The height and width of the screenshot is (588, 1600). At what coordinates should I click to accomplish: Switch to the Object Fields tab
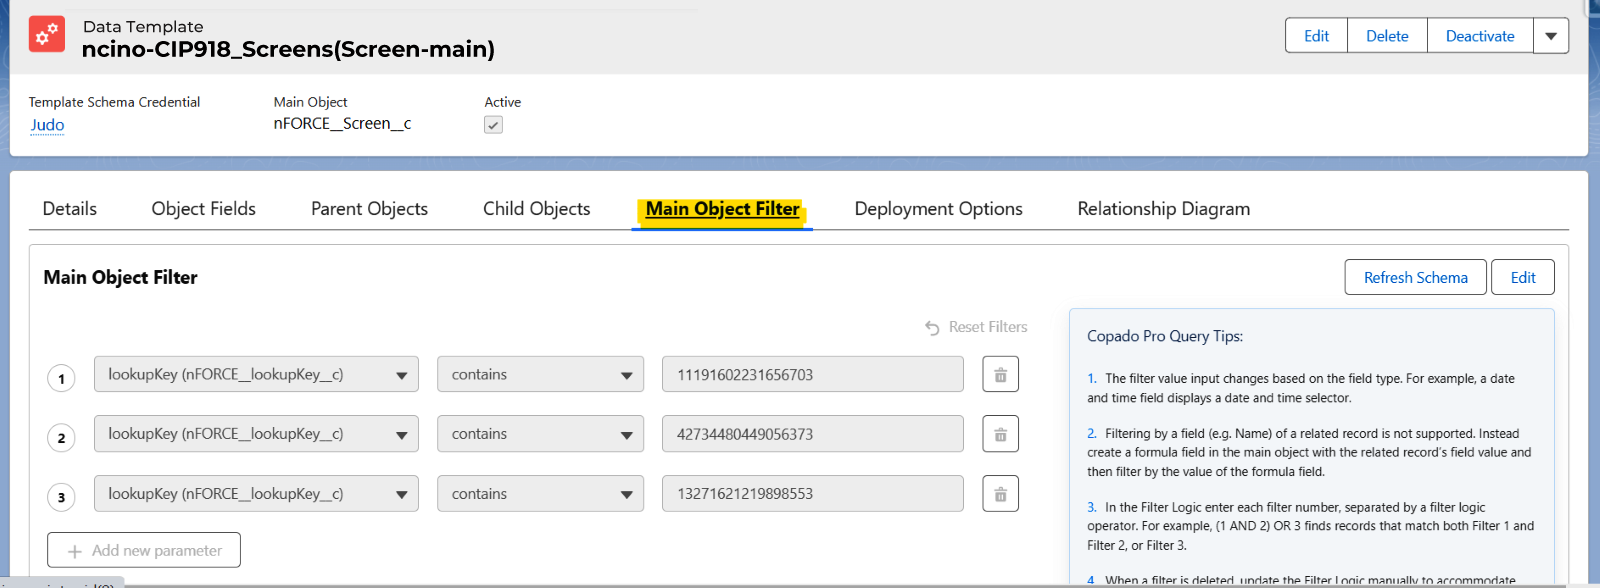pos(204,209)
